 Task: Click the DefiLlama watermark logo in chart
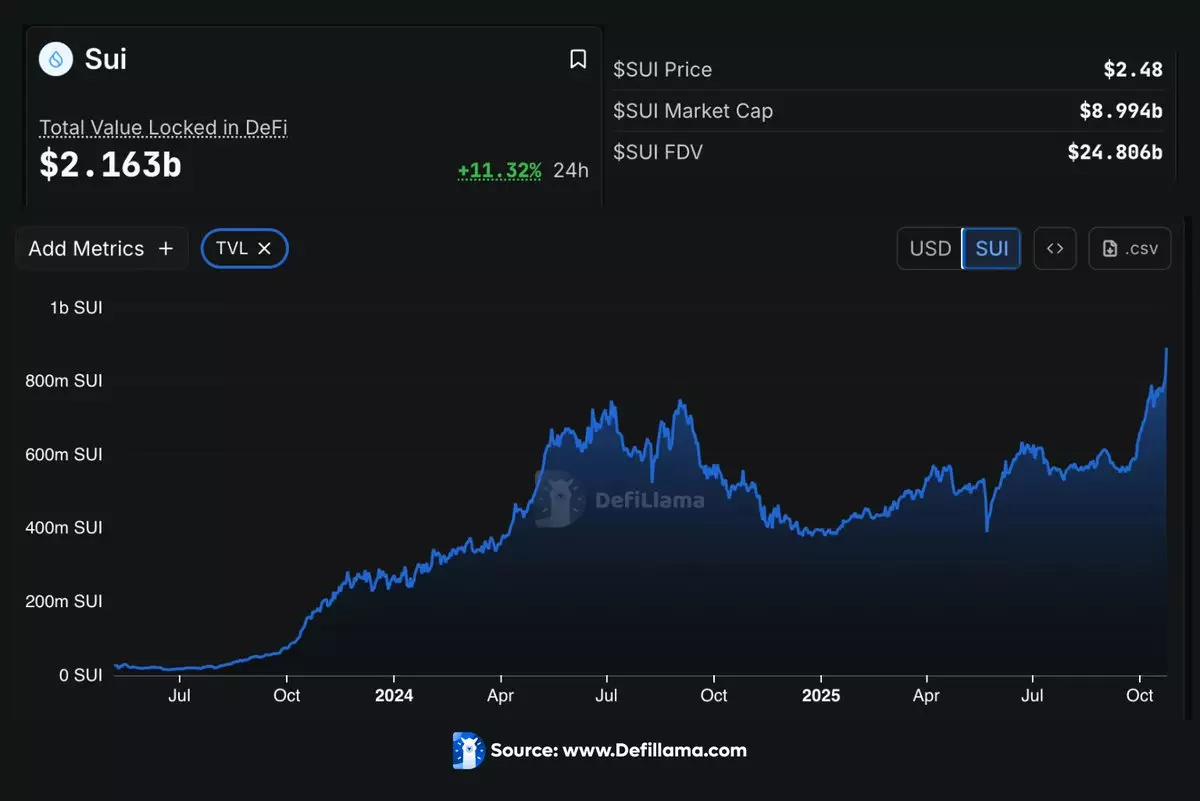point(560,498)
